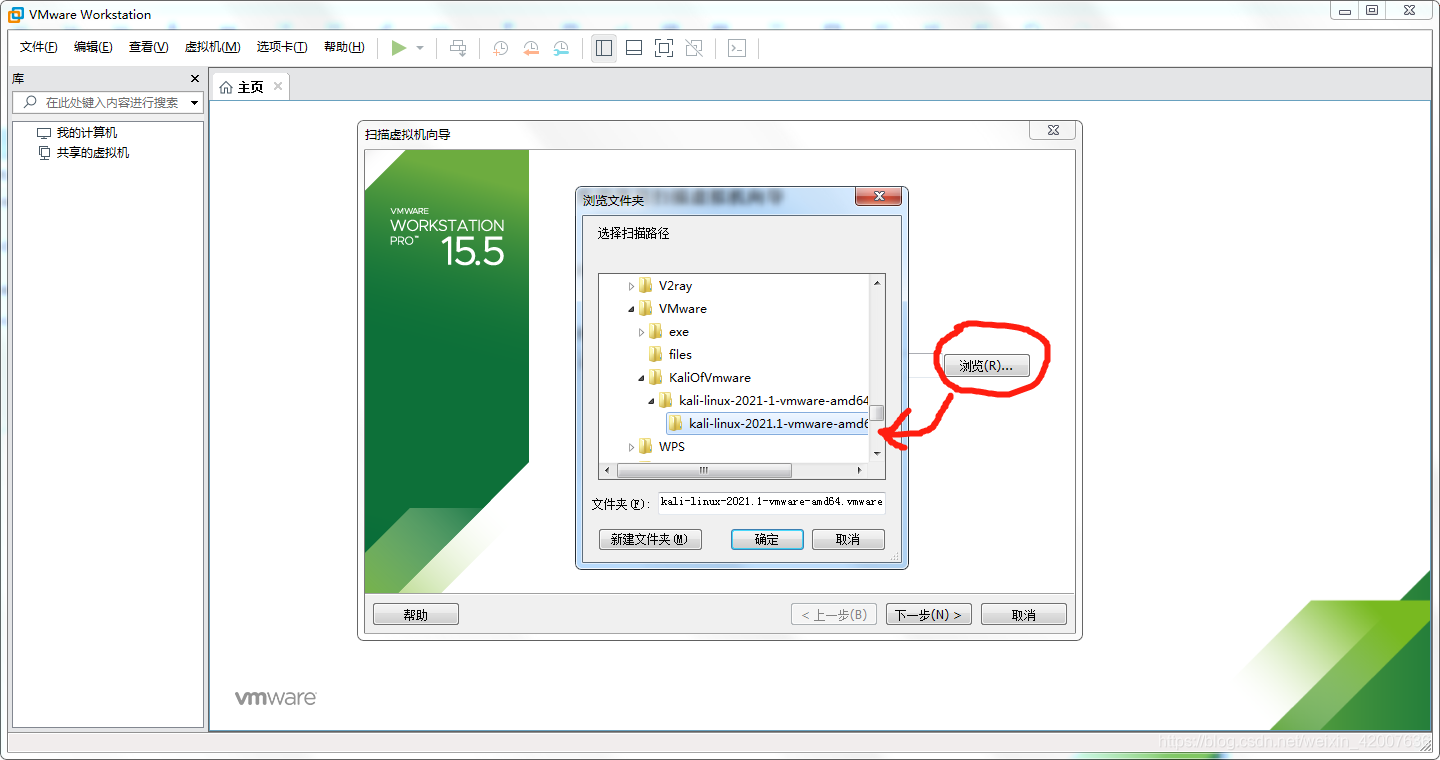Expand the WPS folder node

point(631,447)
